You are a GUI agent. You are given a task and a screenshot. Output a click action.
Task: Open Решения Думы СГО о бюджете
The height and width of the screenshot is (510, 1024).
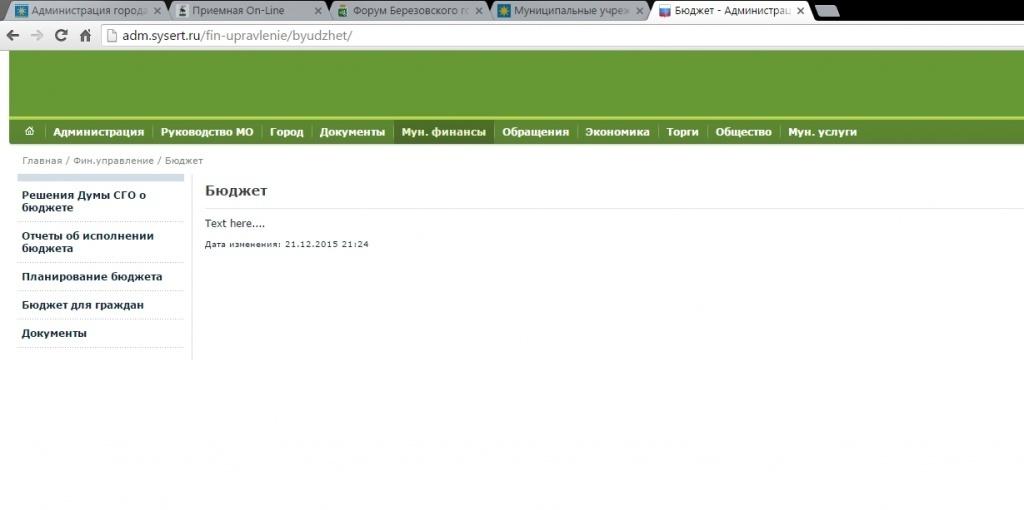[84, 202]
